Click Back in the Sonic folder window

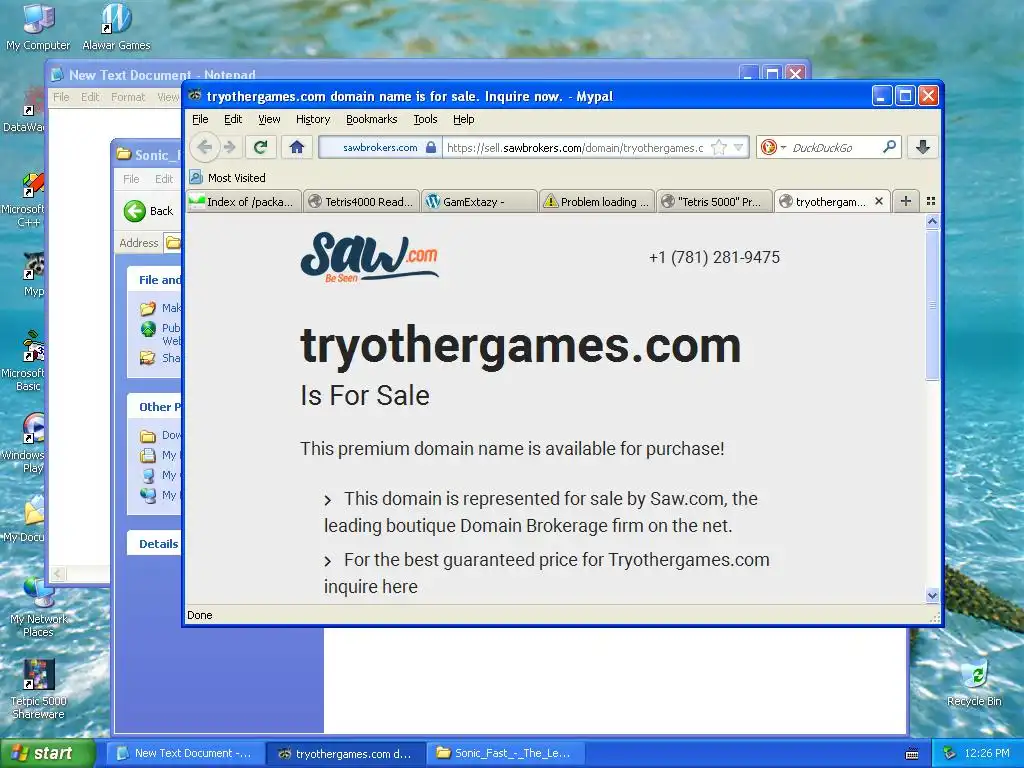point(149,211)
